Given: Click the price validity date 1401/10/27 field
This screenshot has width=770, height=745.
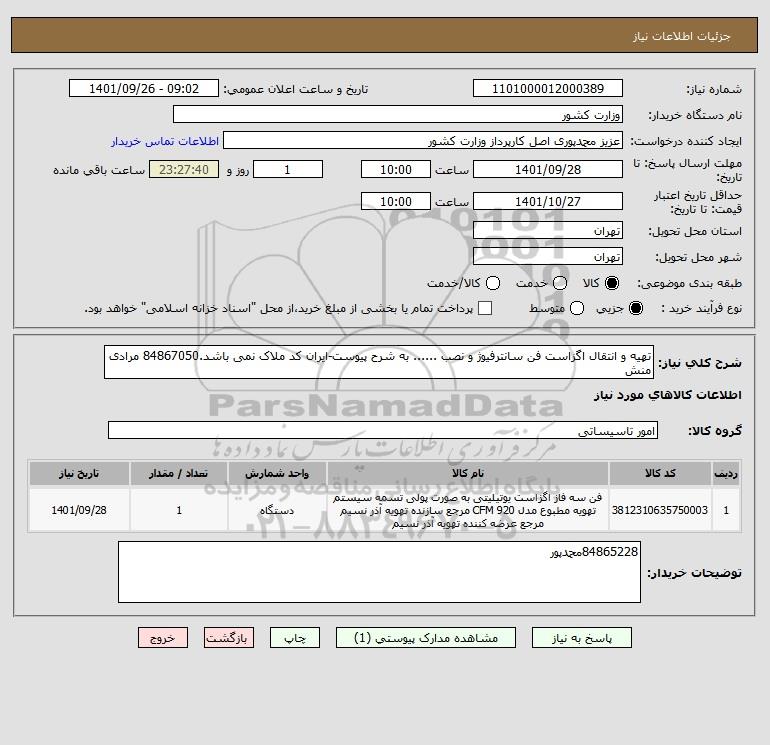Looking at the screenshot, I should click(x=548, y=202).
